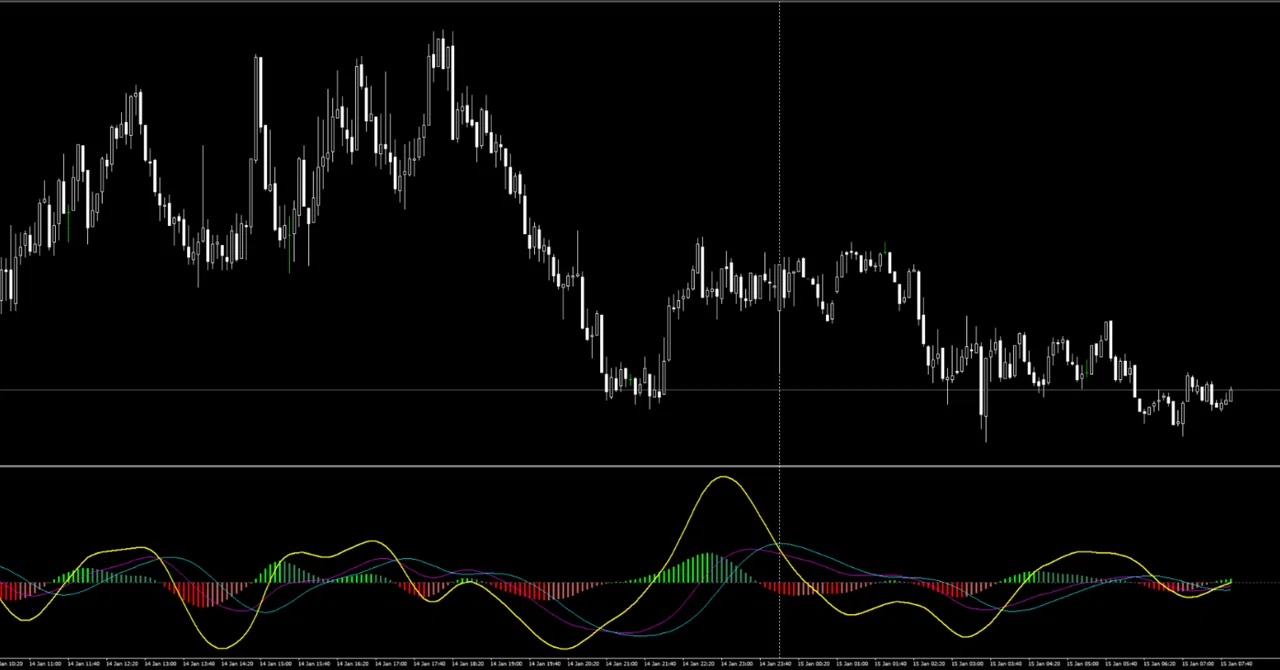Click the 14 Jan 21:00 time axis label

point(621,663)
